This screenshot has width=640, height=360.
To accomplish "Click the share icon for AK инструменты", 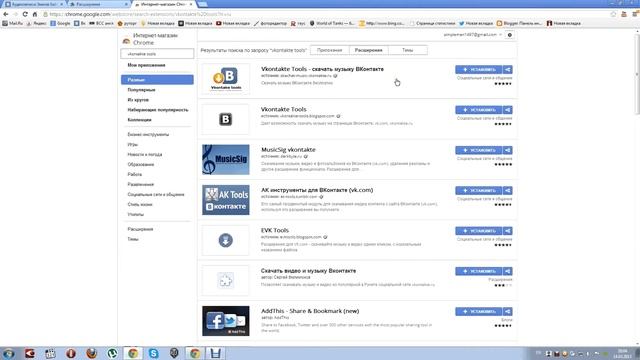I will coord(507,191).
